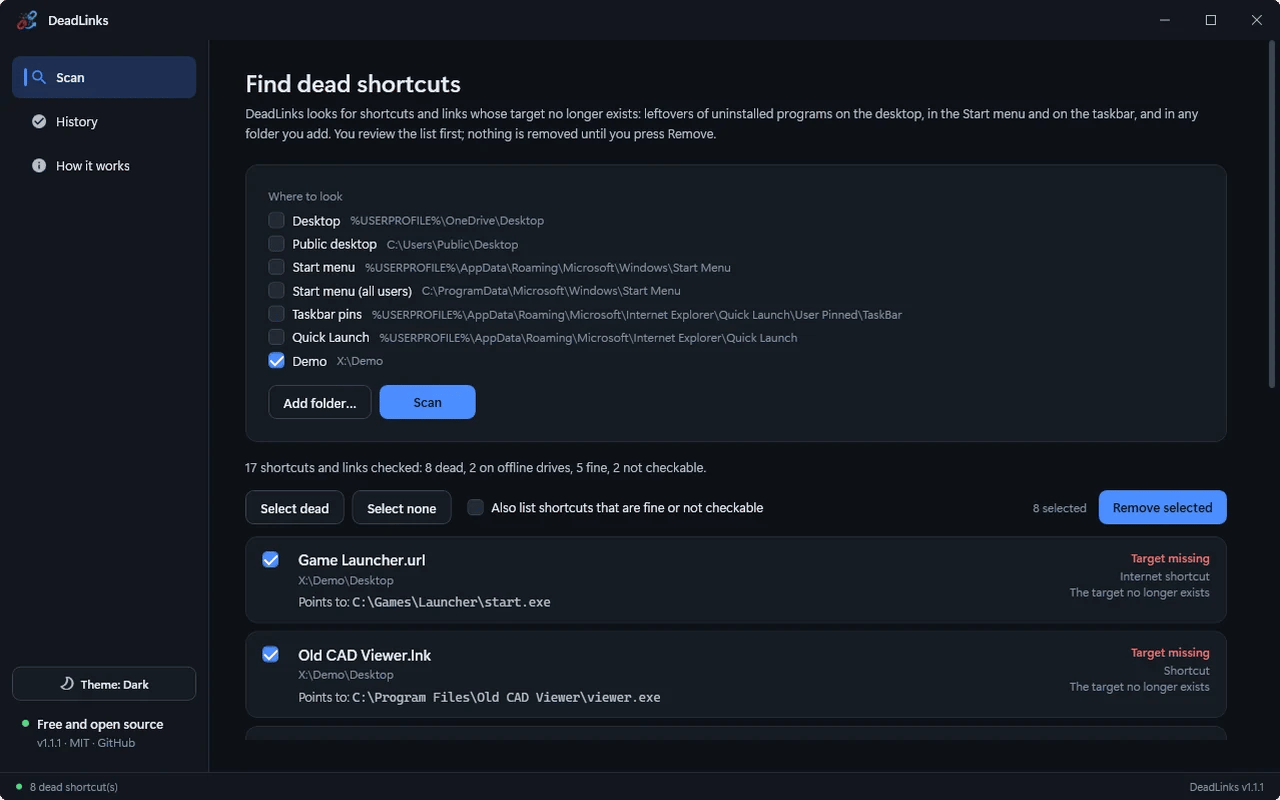
Task: Click the moon icon on Theme button
Action: (x=67, y=684)
